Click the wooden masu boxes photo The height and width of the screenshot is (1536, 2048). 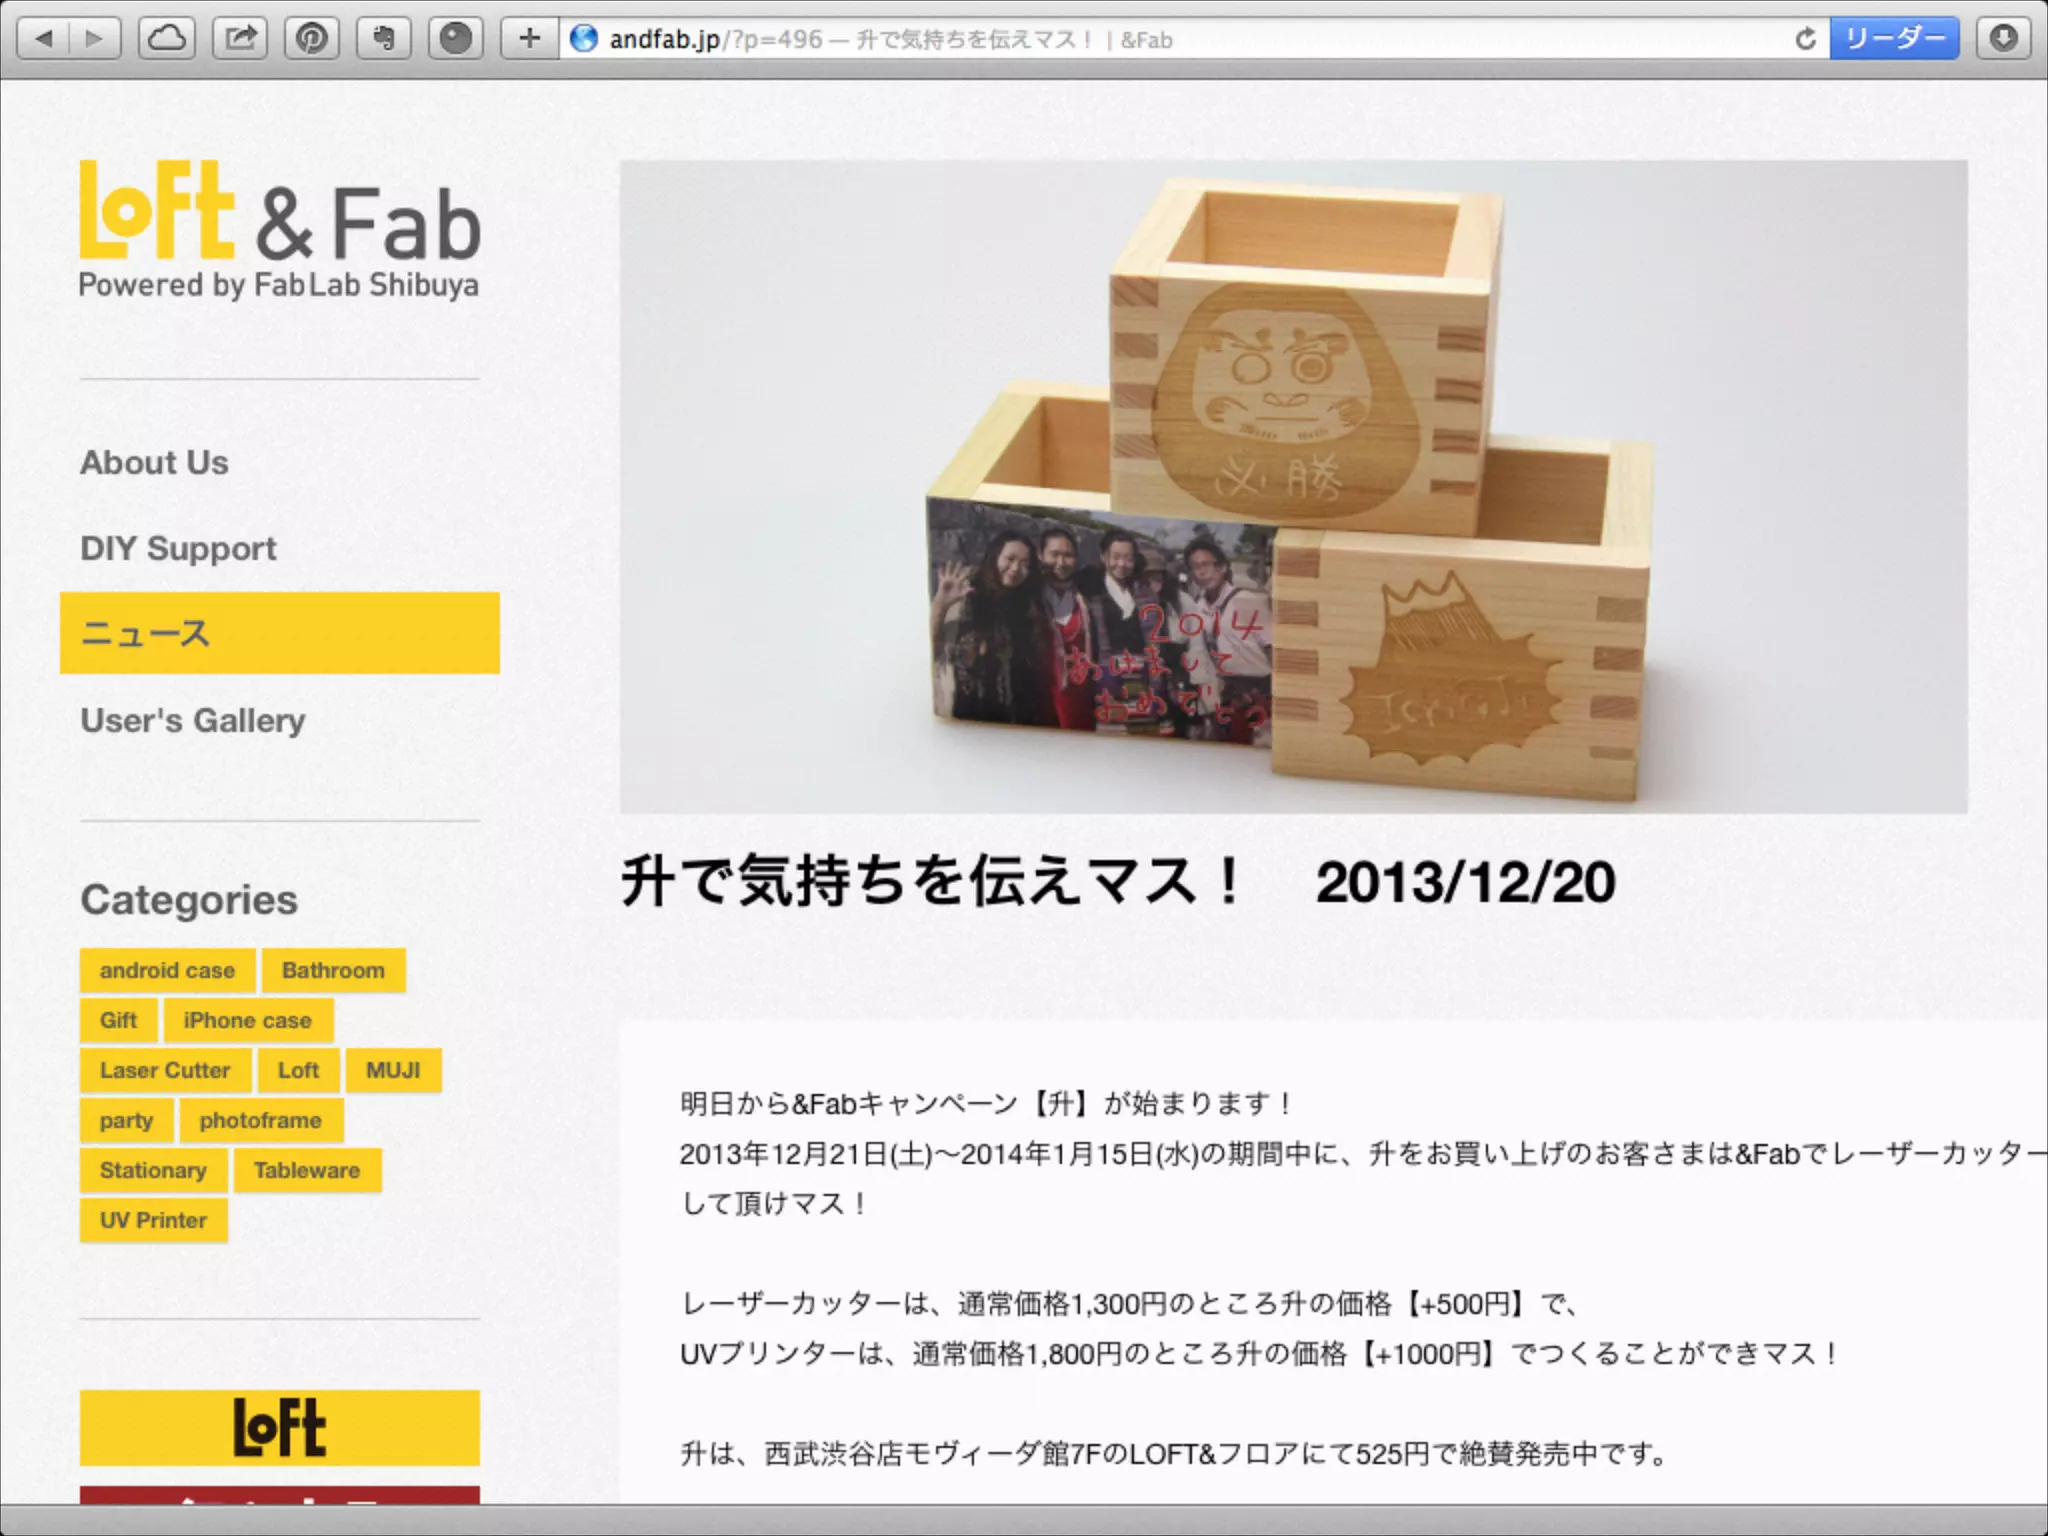click(x=1293, y=487)
